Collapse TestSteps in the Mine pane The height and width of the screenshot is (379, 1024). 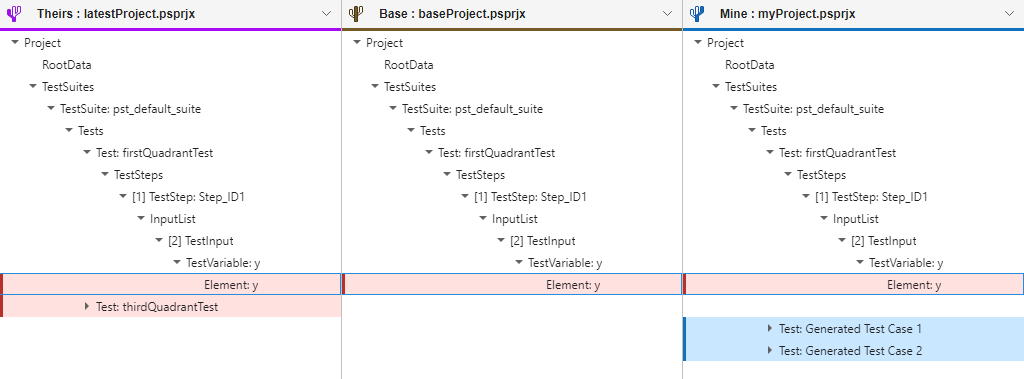pyautogui.click(x=788, y=174)
